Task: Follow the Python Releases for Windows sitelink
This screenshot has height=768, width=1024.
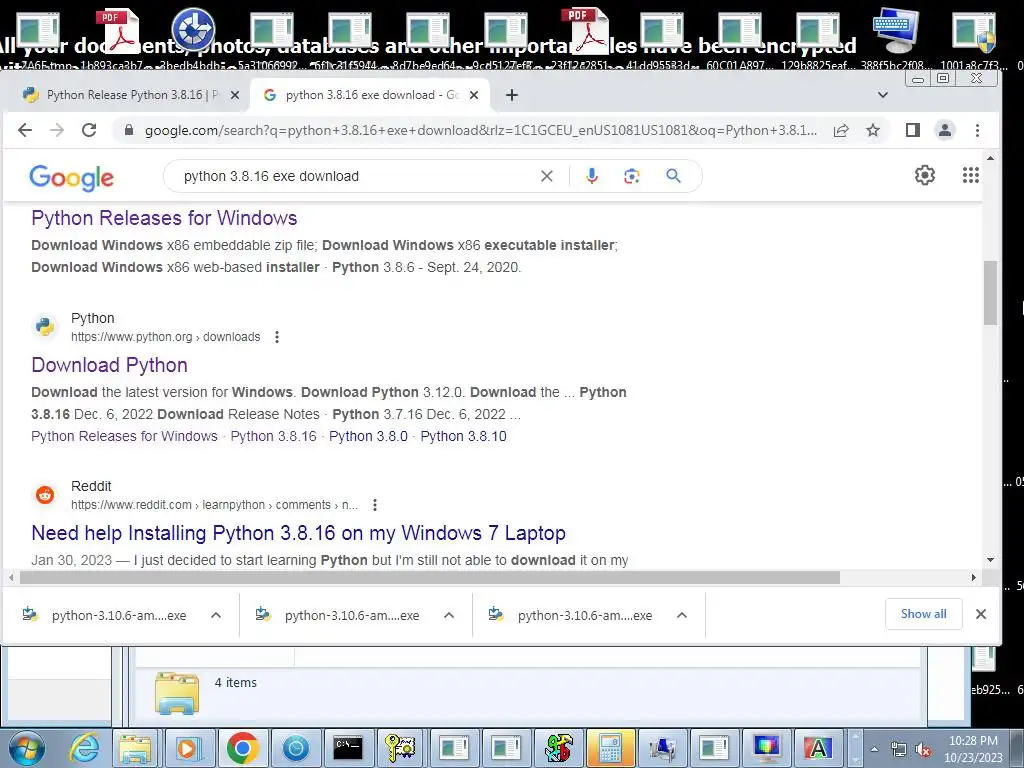Action: tap(124, 436)
